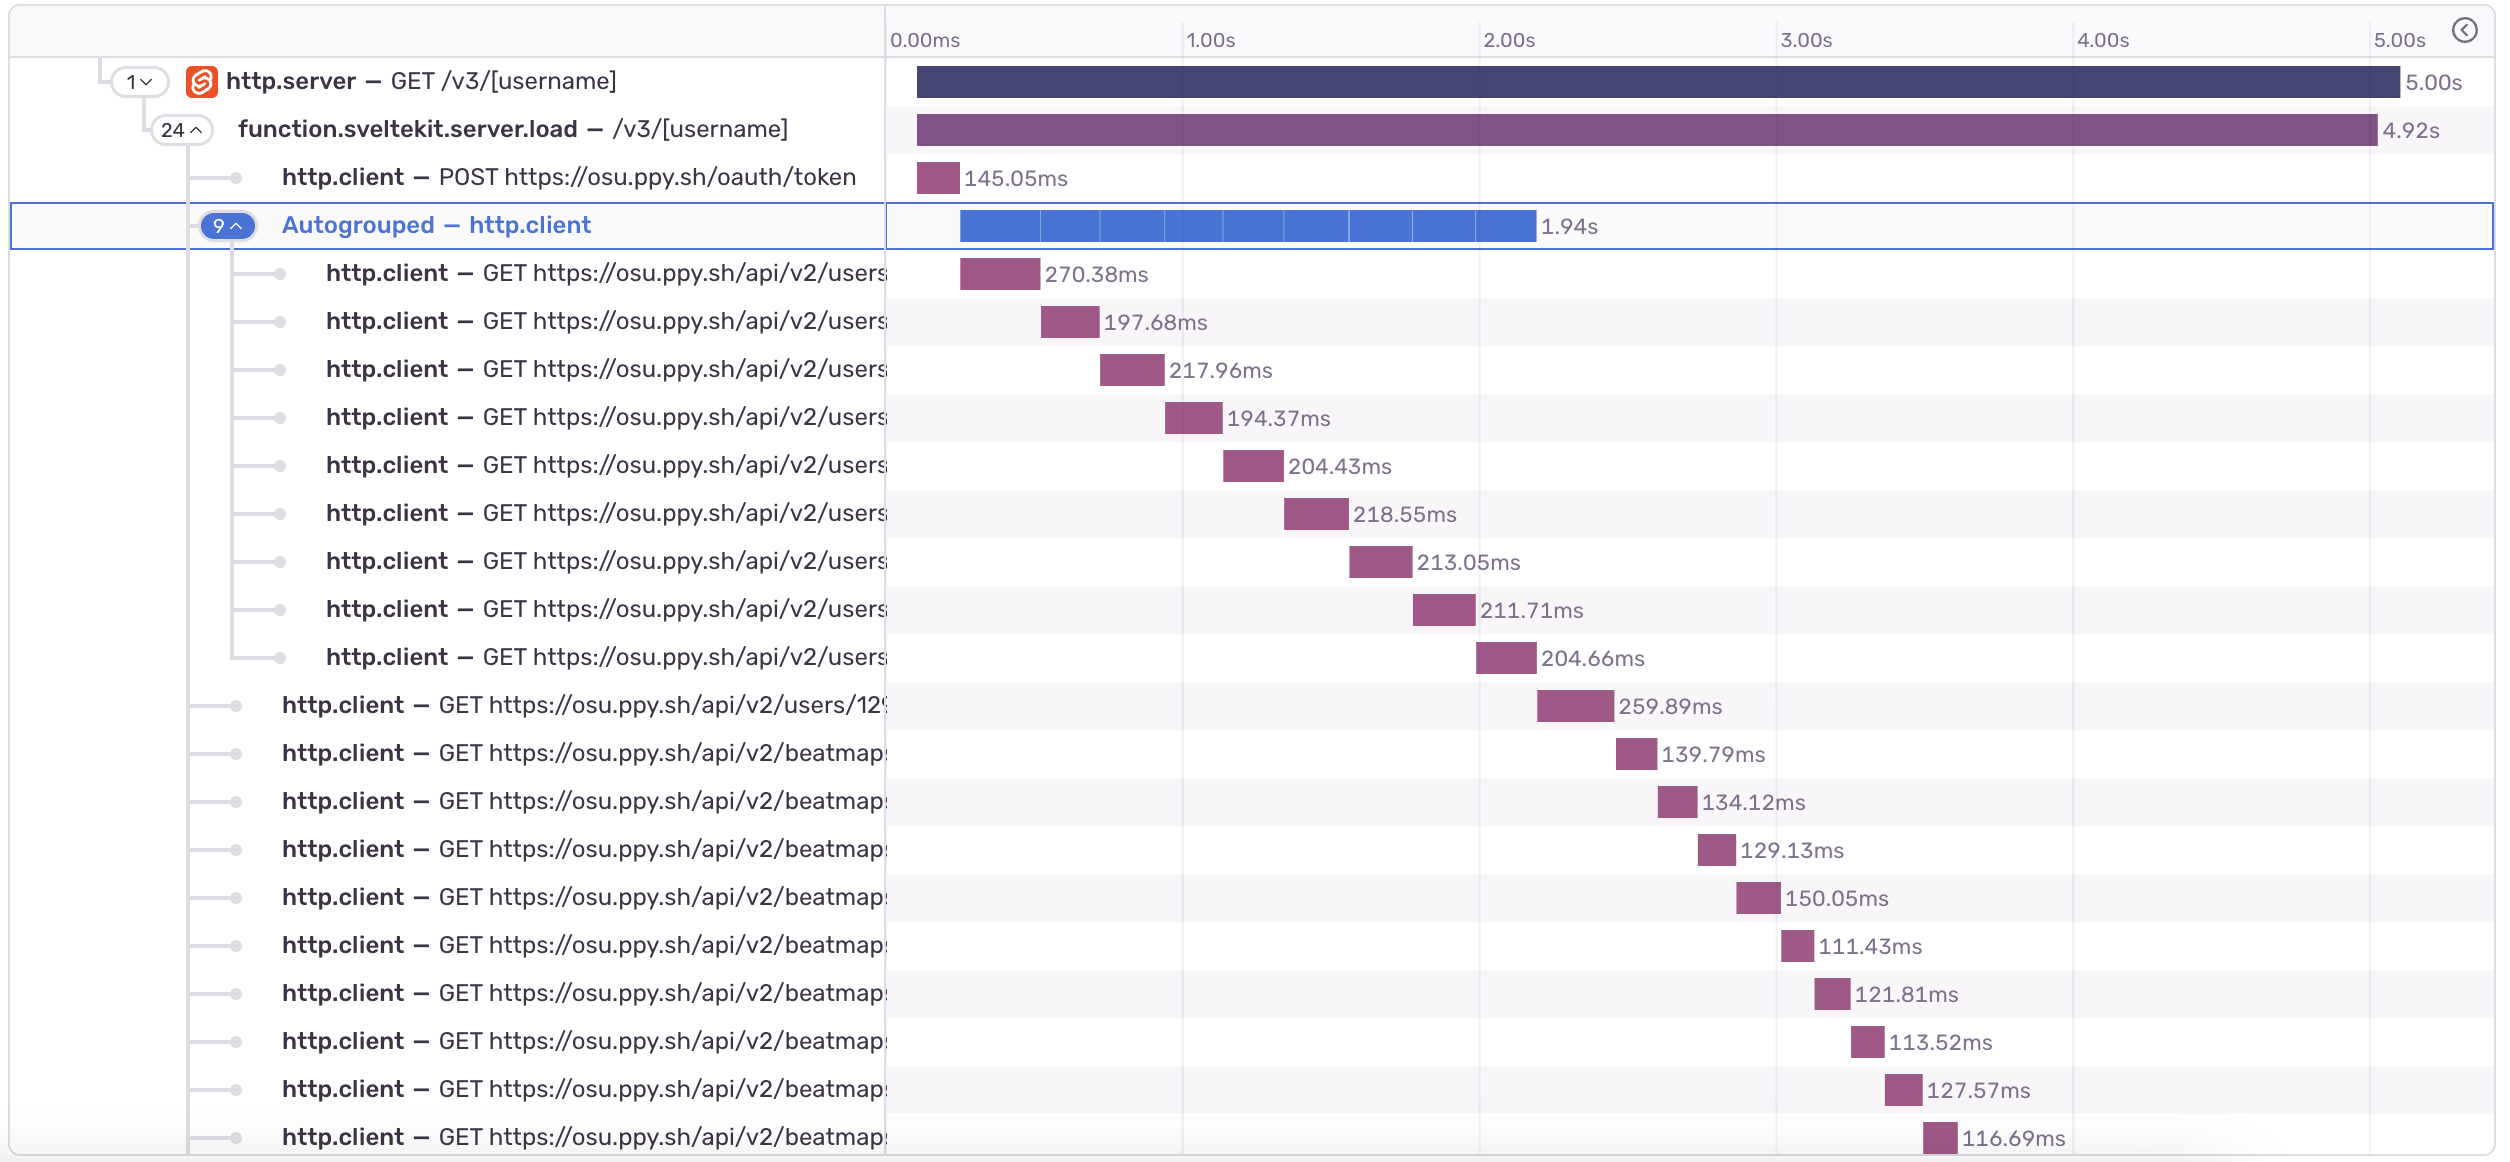Collapse the 9 autogrouped spans pill
The width and height of the screenshot is (2510, 1162).
228,226
